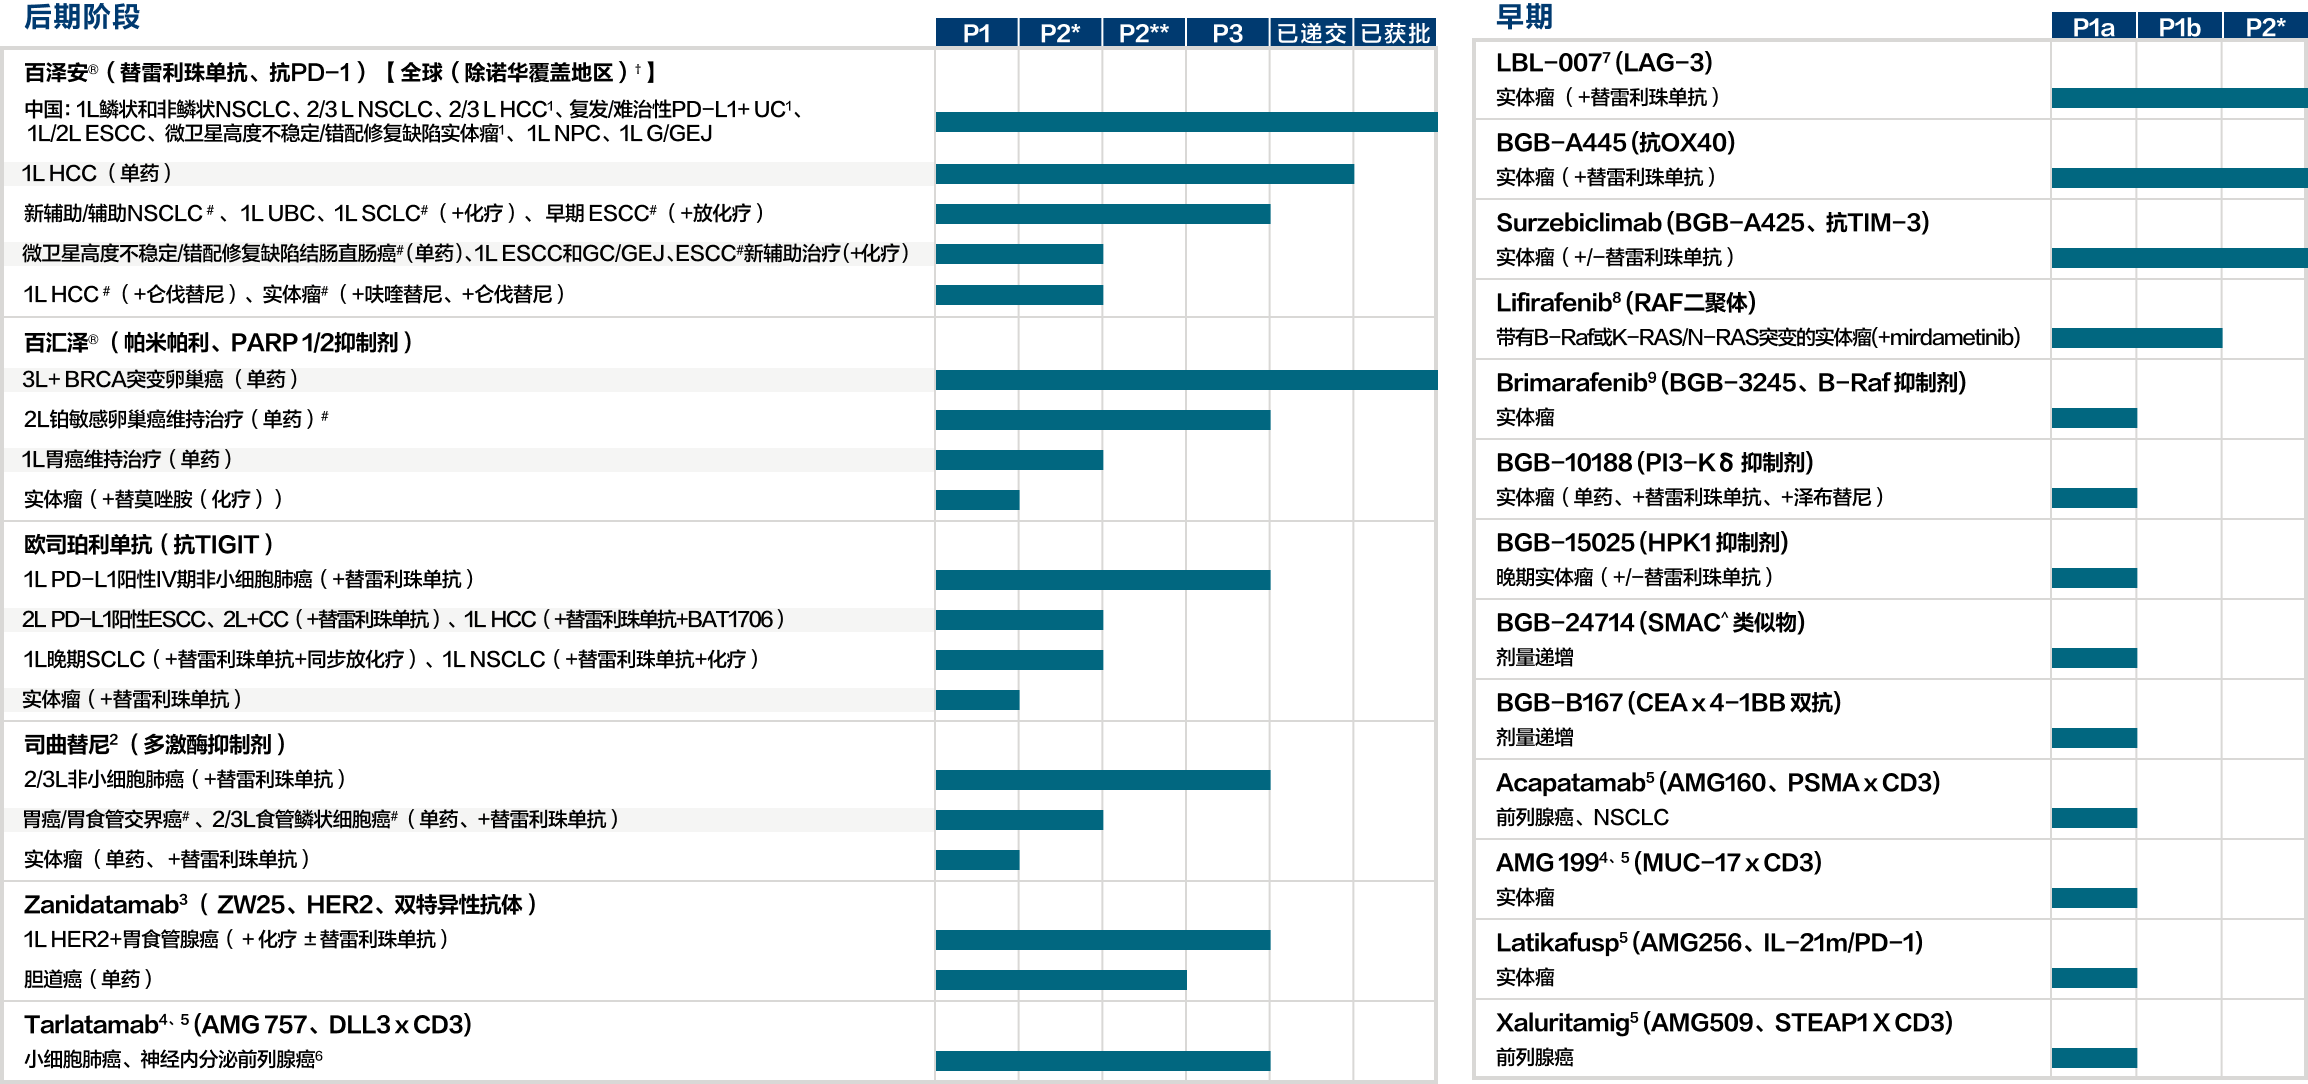Click the BGB-24714 heading
Viewport: 2308px width, 1084px height.
(x=1650, y=623)
